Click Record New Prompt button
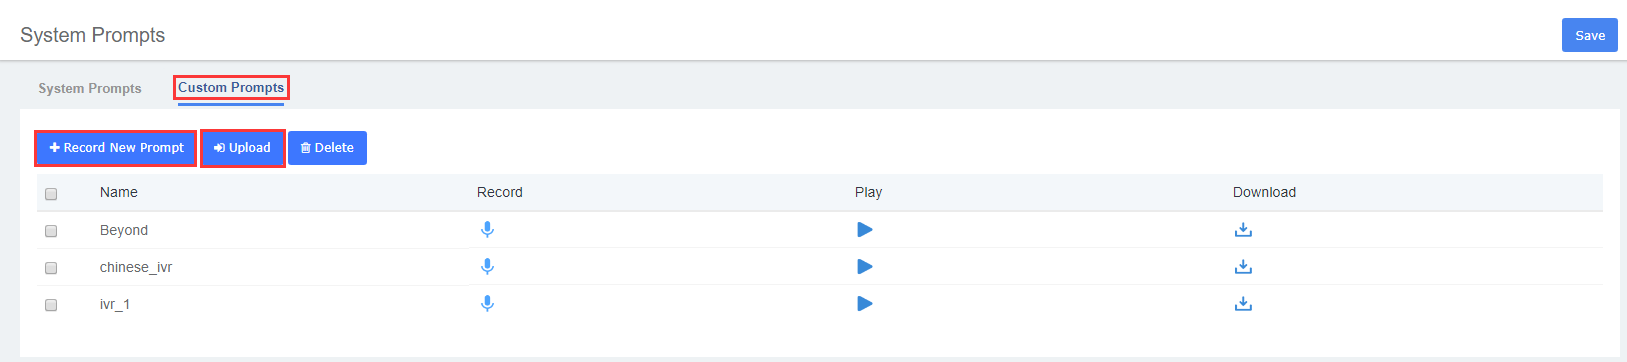Screen dimensions: 1627x362 point(116,148)
